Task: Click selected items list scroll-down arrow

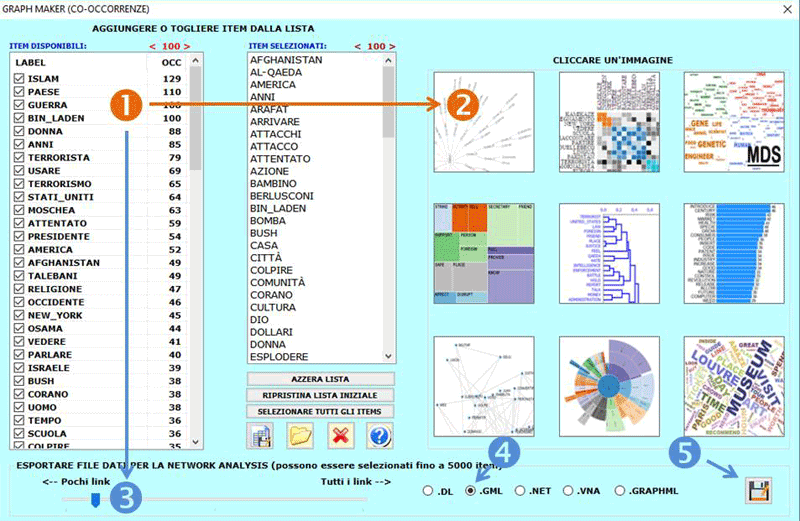Action: (x=388, y=356)
